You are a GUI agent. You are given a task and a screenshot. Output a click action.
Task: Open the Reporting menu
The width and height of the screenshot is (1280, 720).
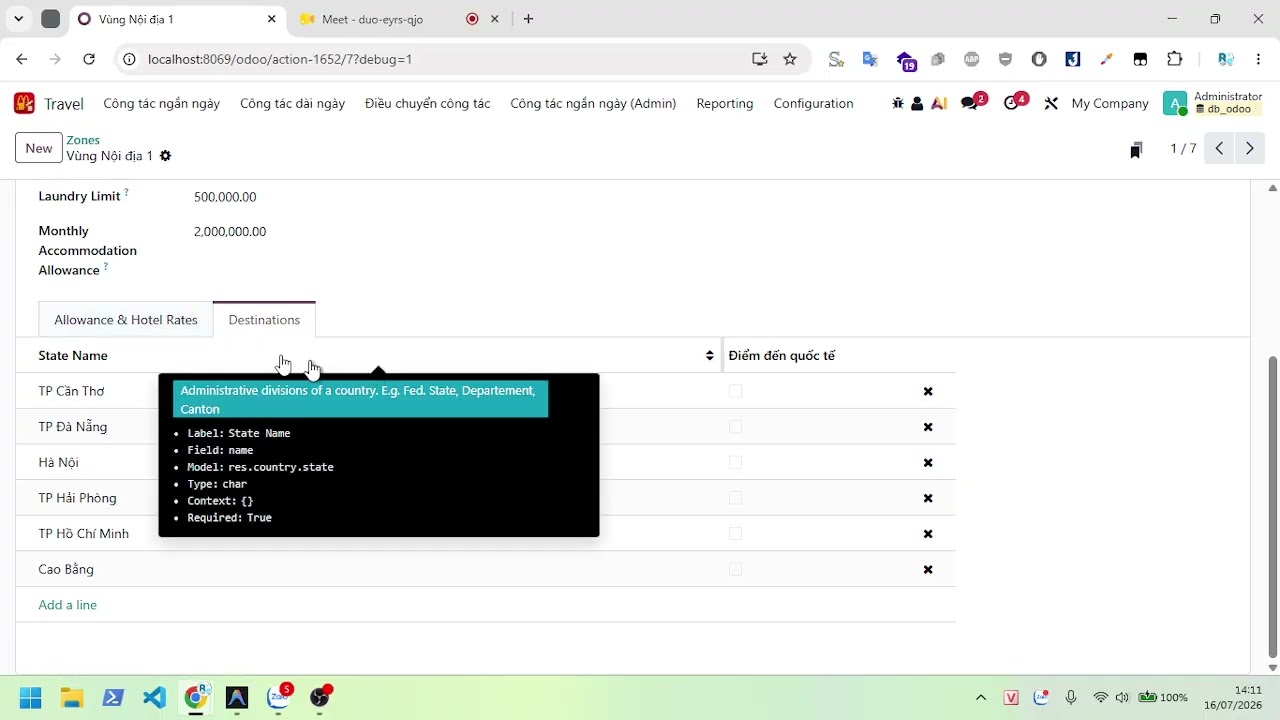pos(725,103)
